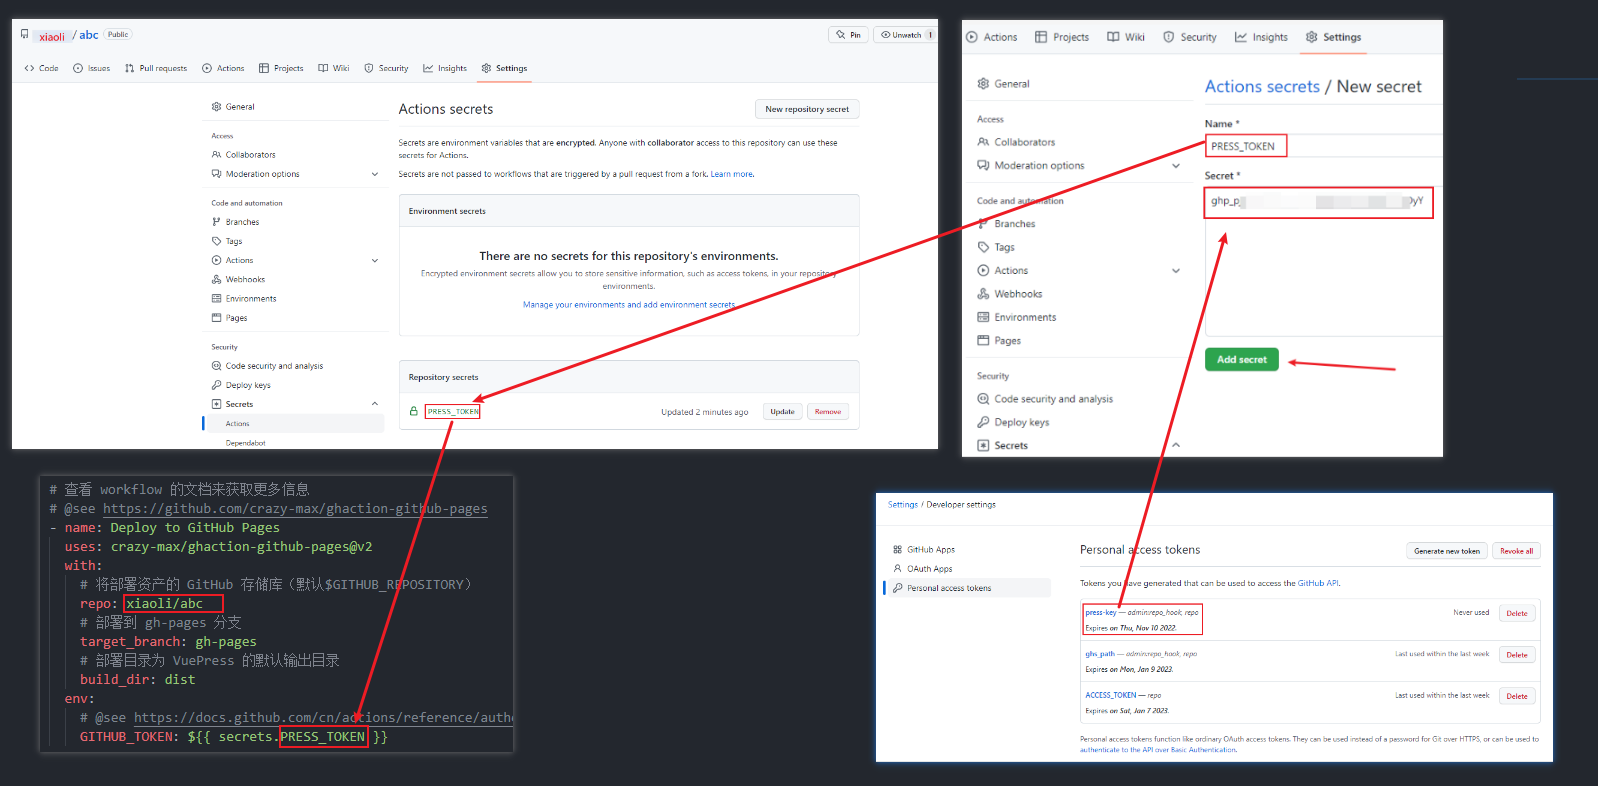1598x786 pixels.
Task: Click the green Add secret button
Action: [1241, 359]
